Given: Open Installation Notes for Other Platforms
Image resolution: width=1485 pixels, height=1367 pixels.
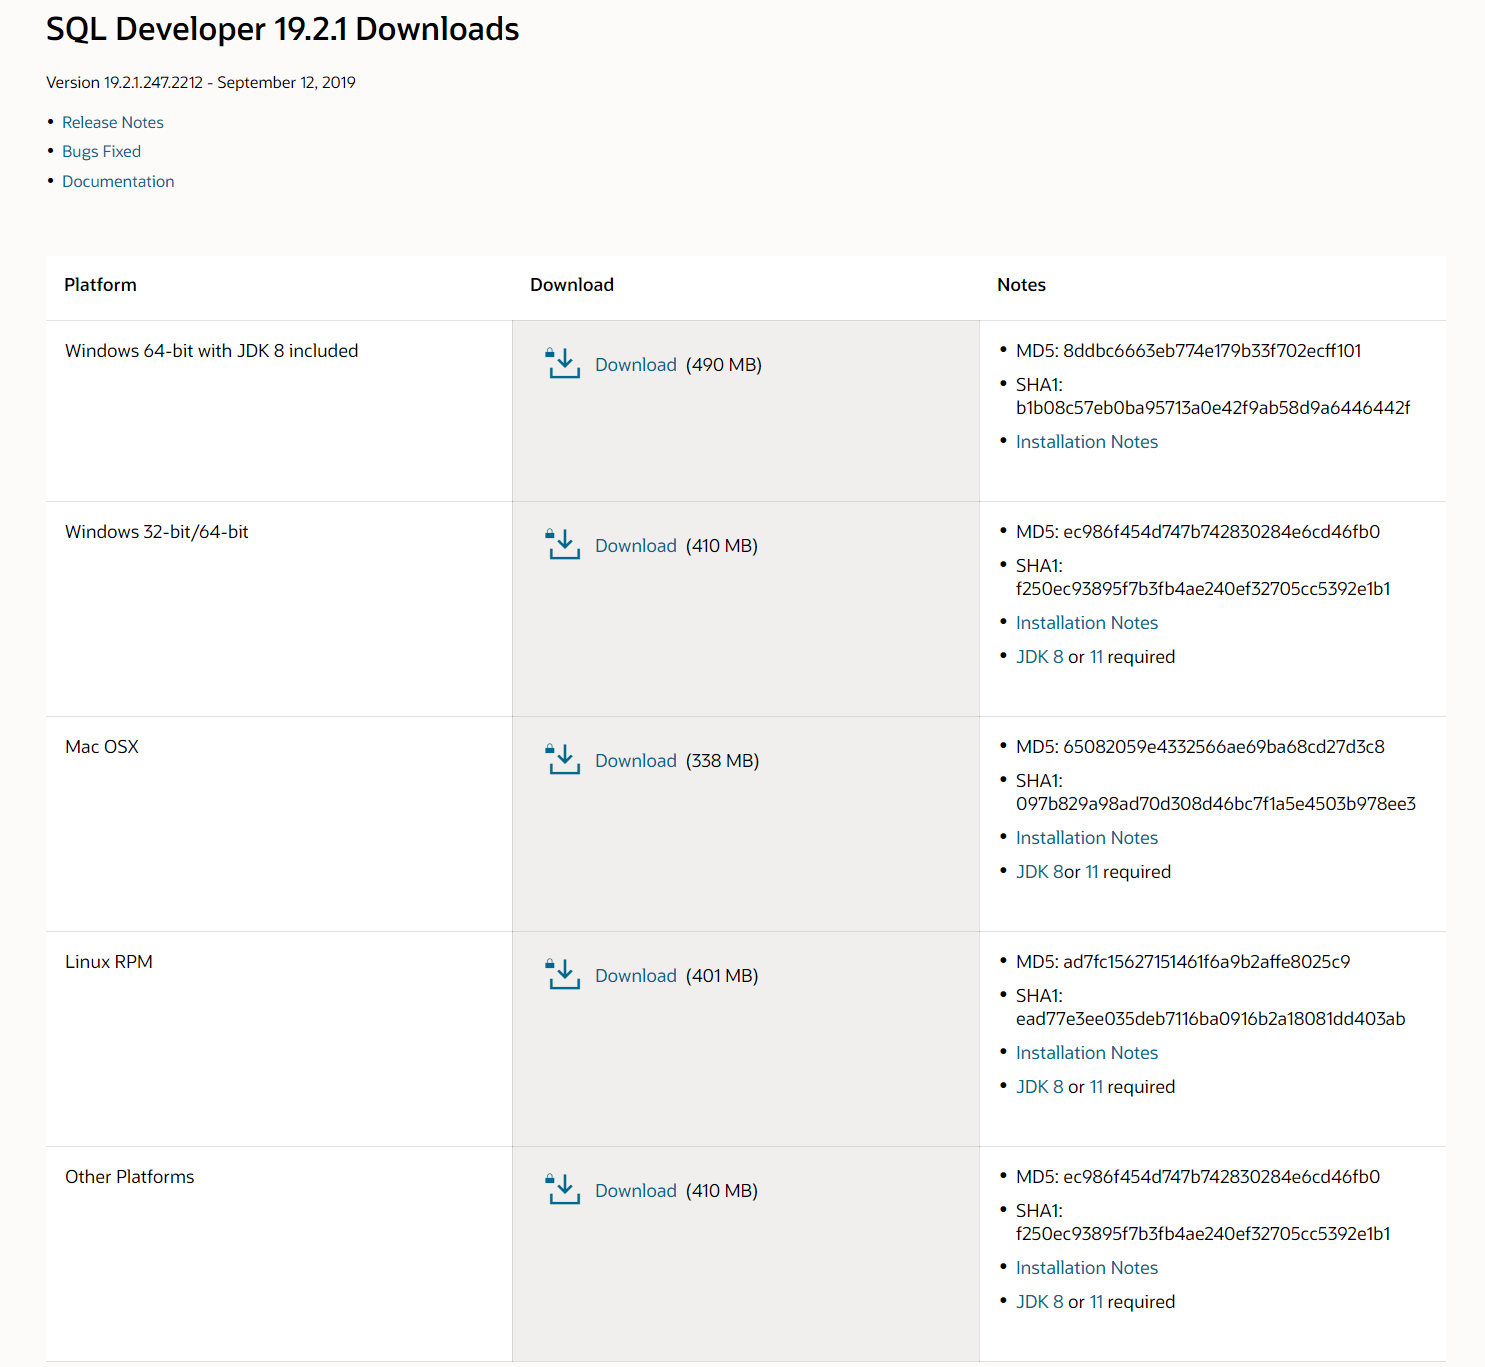Looking at the screenshot, I should coord(1087,1268).
